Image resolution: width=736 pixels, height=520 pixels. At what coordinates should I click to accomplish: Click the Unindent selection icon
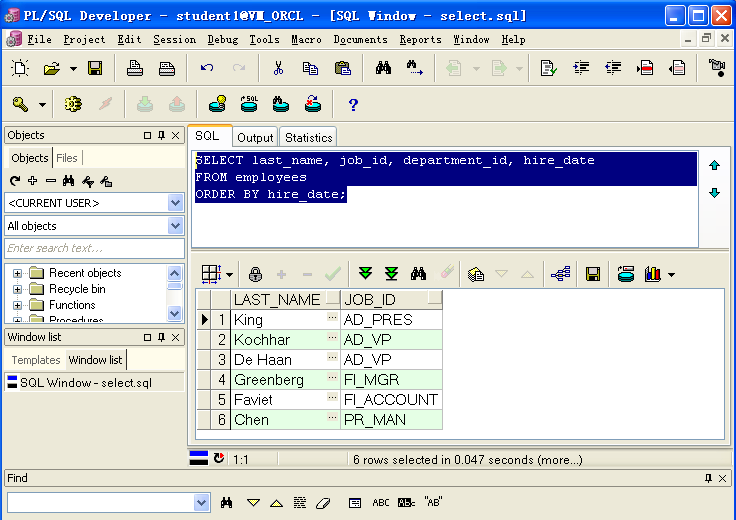coord(613,69)
